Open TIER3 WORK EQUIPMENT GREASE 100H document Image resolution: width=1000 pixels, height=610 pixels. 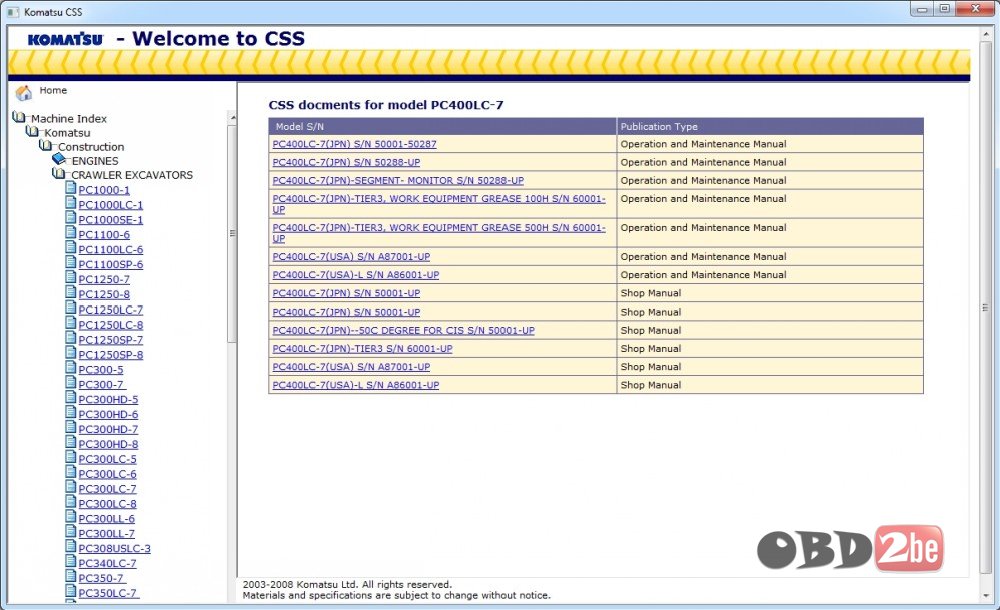pos(439,204)
